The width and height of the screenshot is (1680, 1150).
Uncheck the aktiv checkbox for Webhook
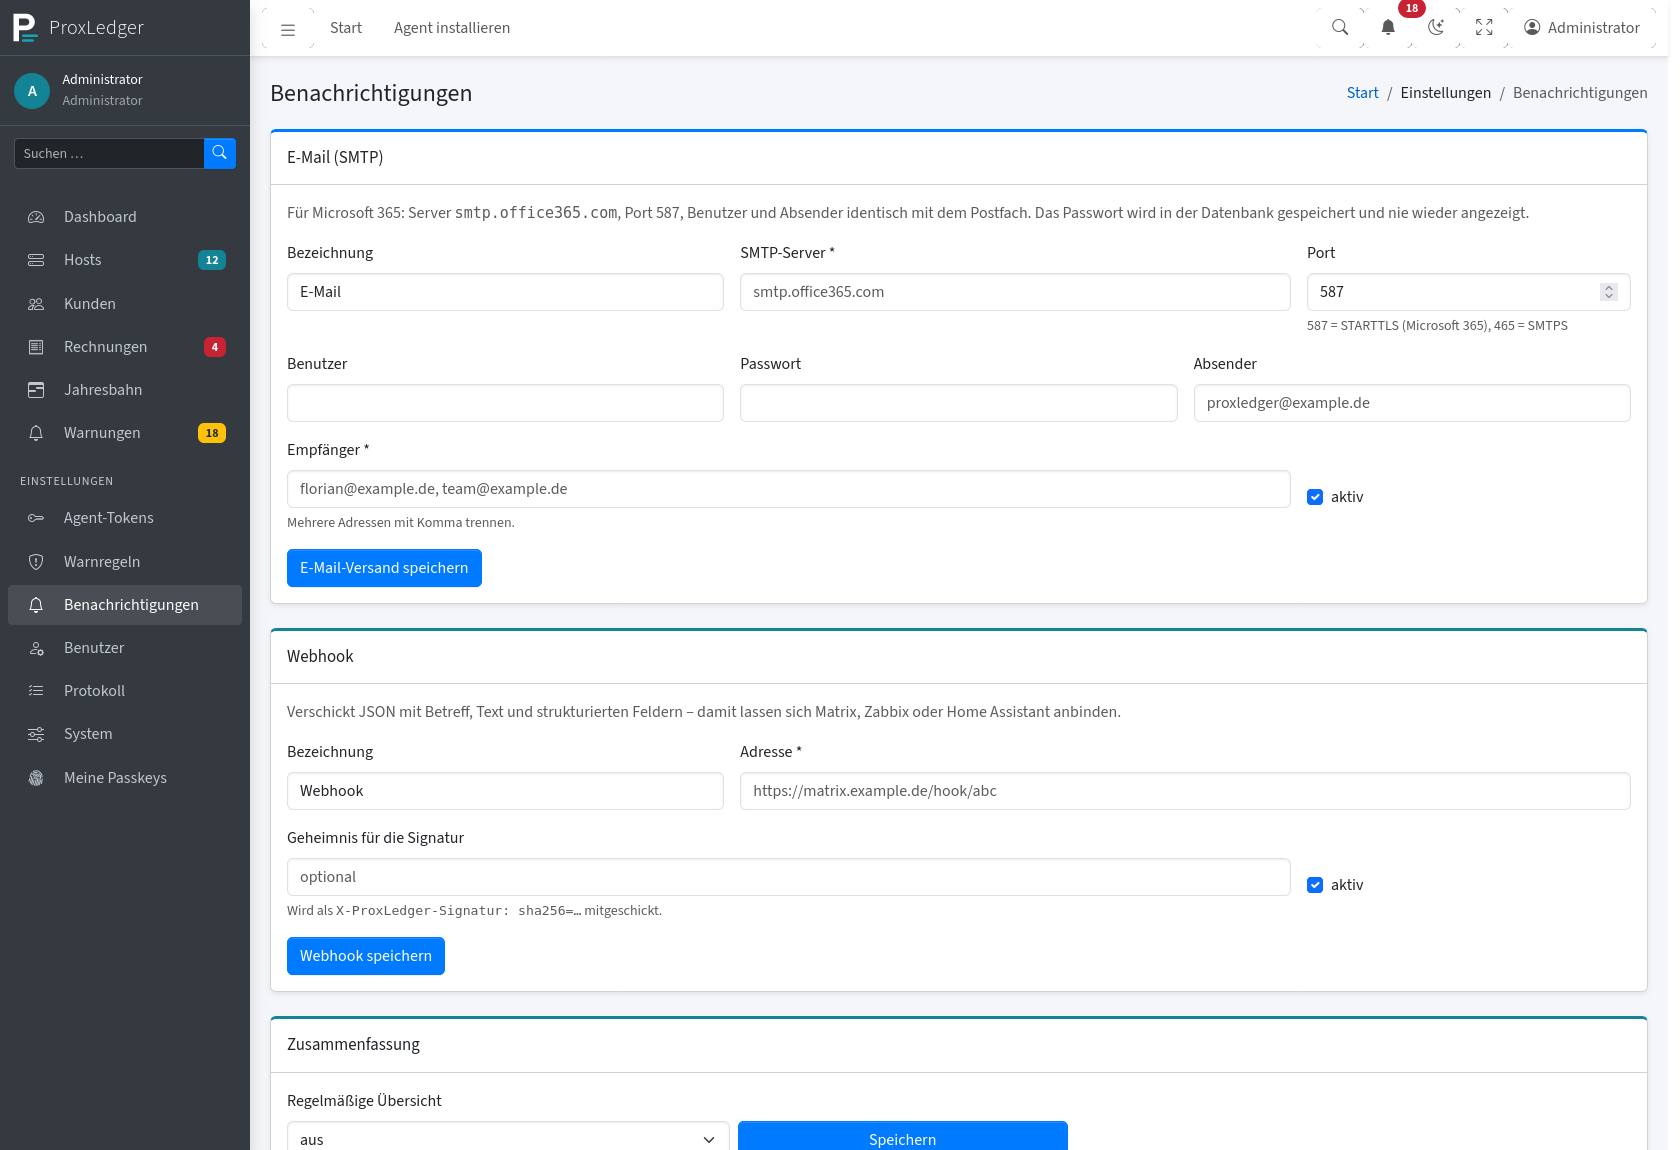1315,885
